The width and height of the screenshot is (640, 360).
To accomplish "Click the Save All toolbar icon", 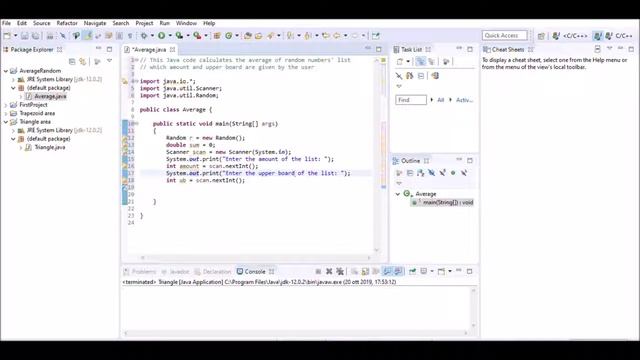I will tap(35, 36).
